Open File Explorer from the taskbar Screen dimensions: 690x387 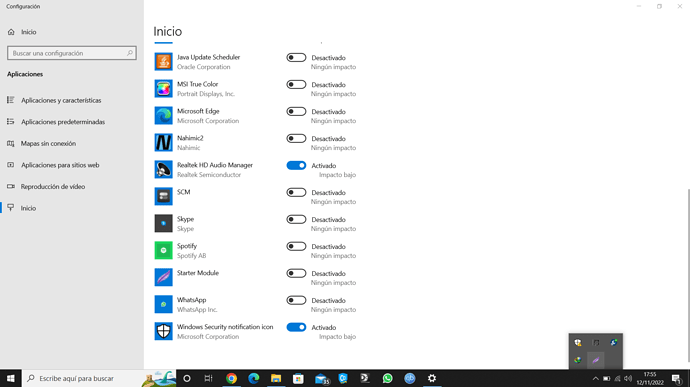[276, 378]
